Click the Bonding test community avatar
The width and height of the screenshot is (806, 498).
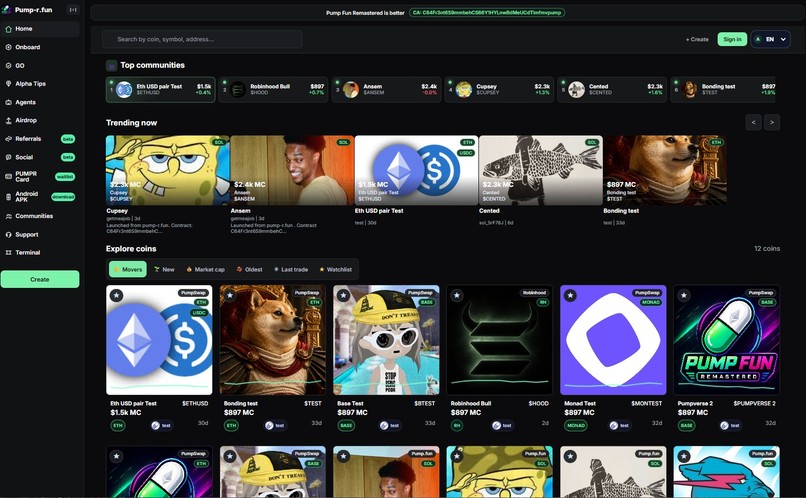coord(690,89)
